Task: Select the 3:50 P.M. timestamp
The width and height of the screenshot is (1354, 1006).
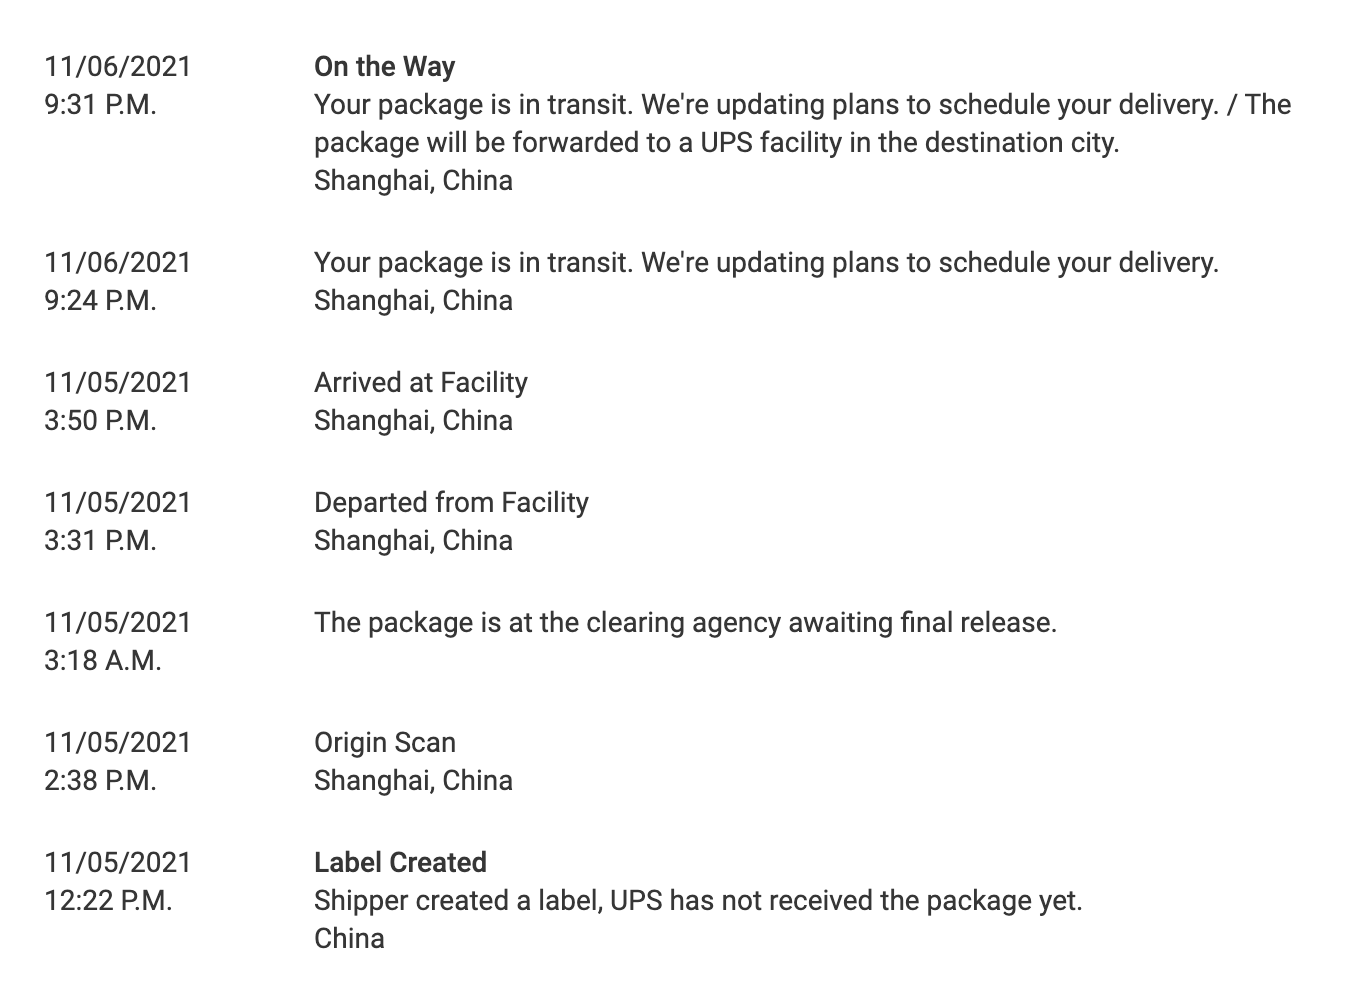Action: point(100,421)
